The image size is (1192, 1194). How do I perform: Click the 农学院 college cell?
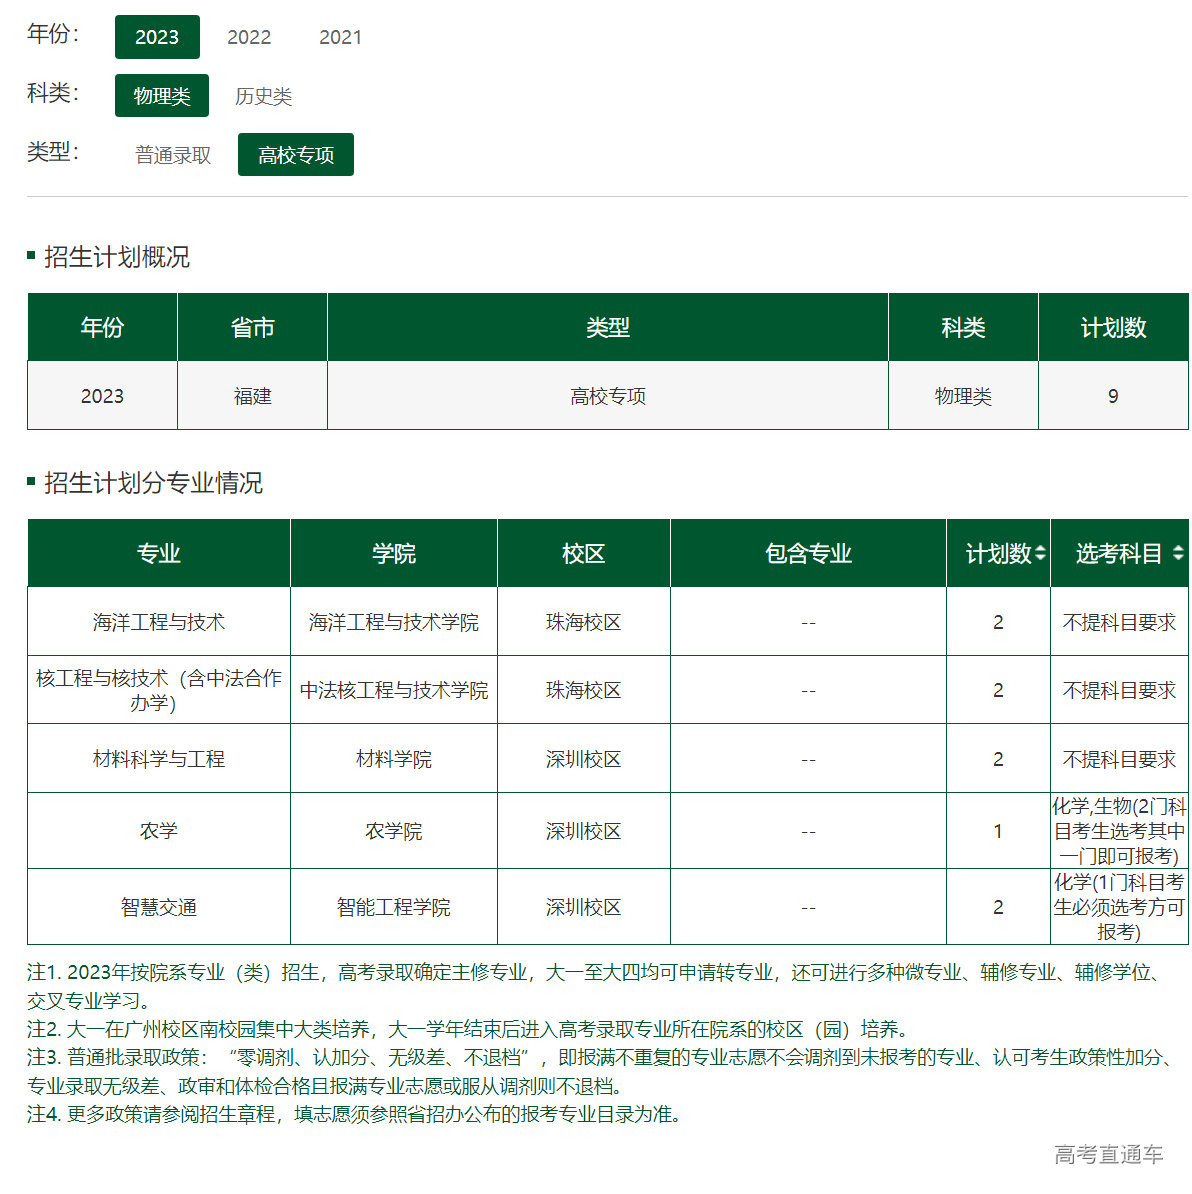point(393,831)
